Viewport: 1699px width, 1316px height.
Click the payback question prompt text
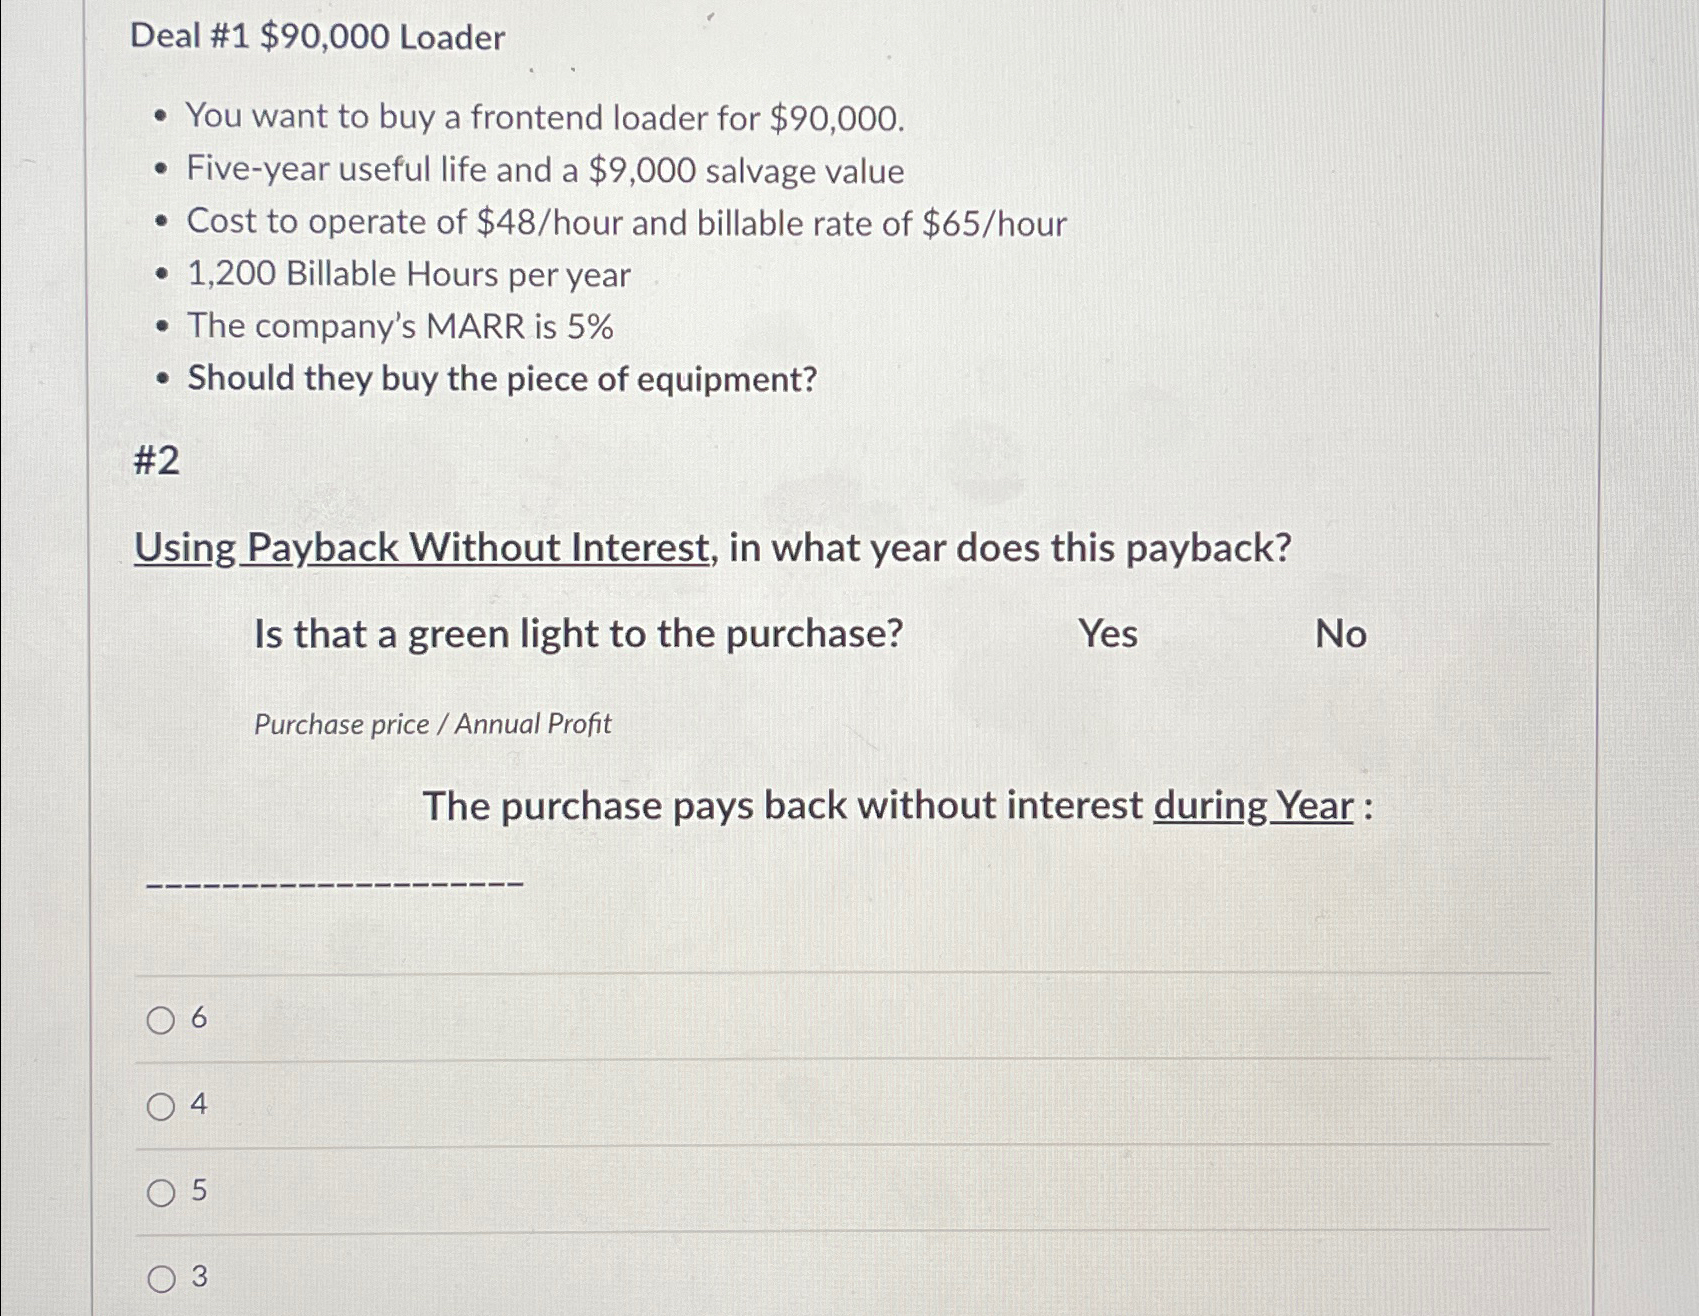coord(710,548)
